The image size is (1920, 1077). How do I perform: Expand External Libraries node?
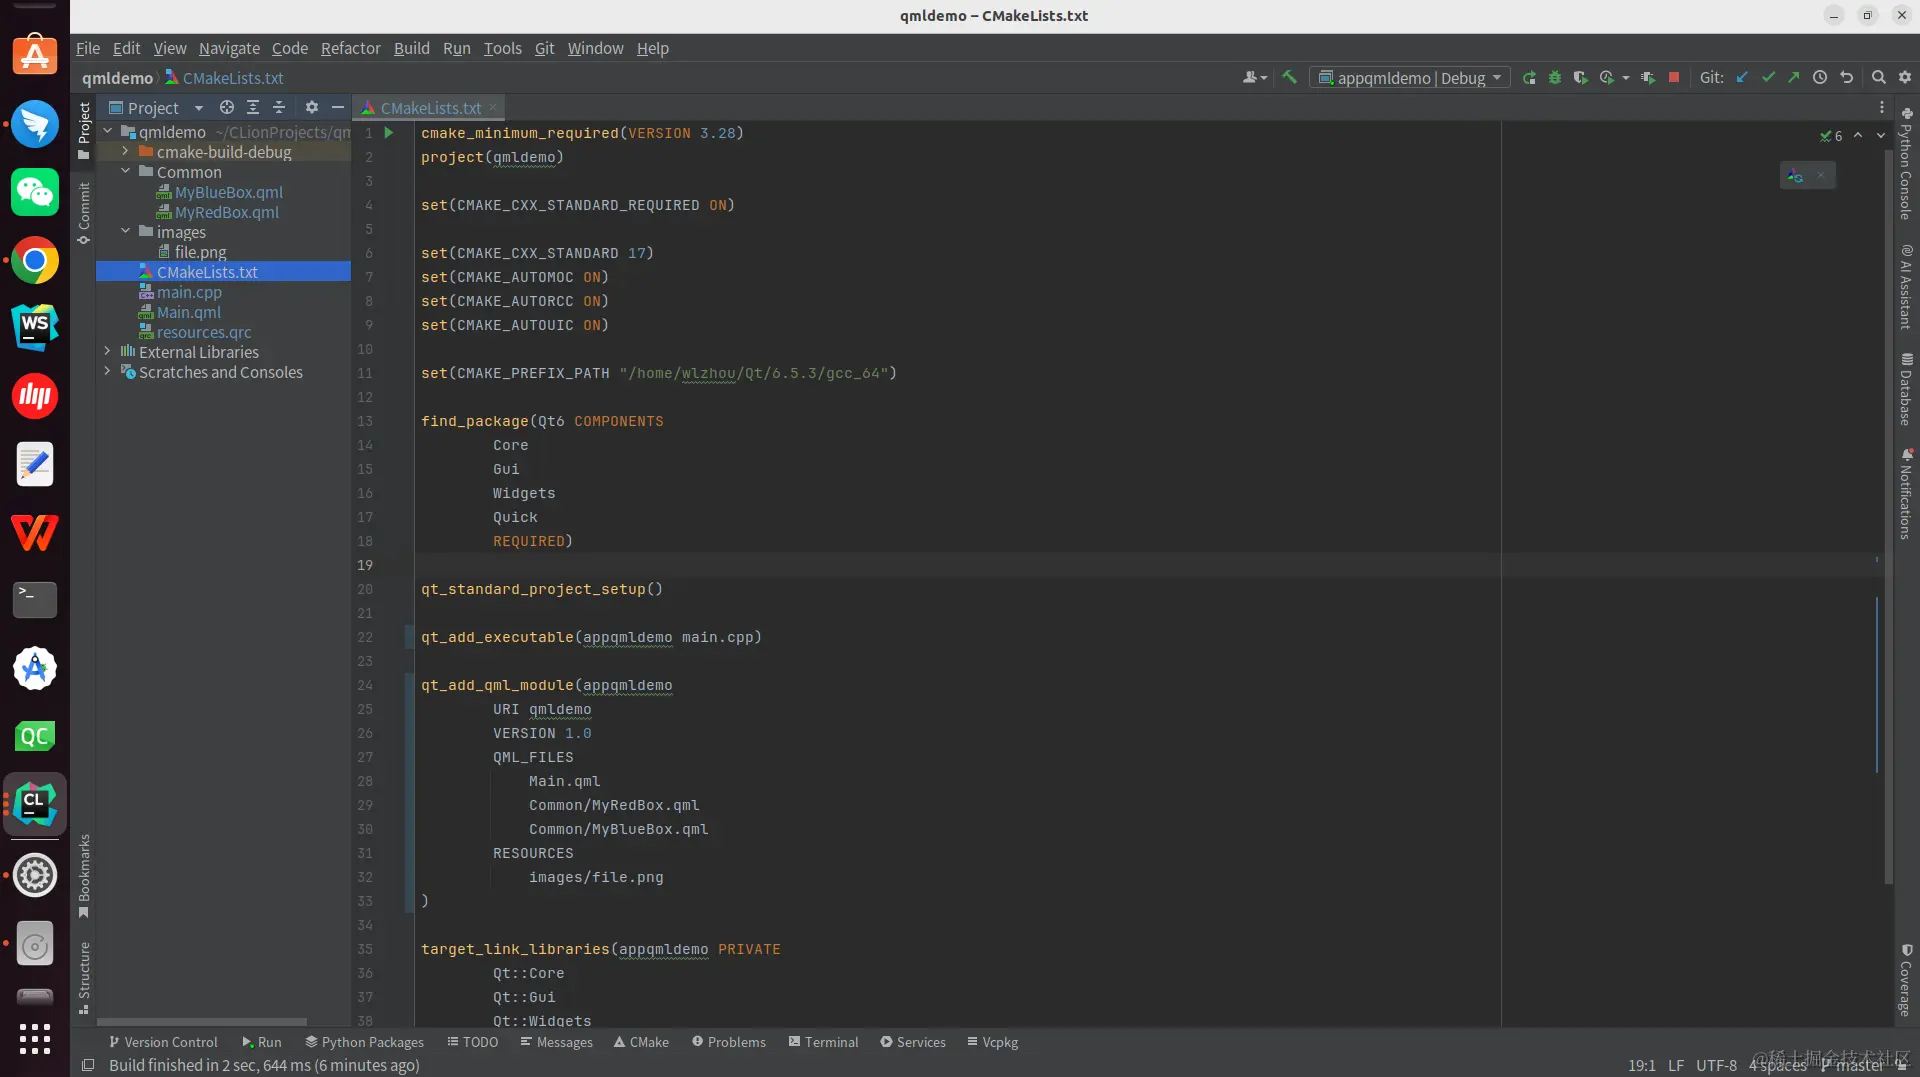(107, 352)
